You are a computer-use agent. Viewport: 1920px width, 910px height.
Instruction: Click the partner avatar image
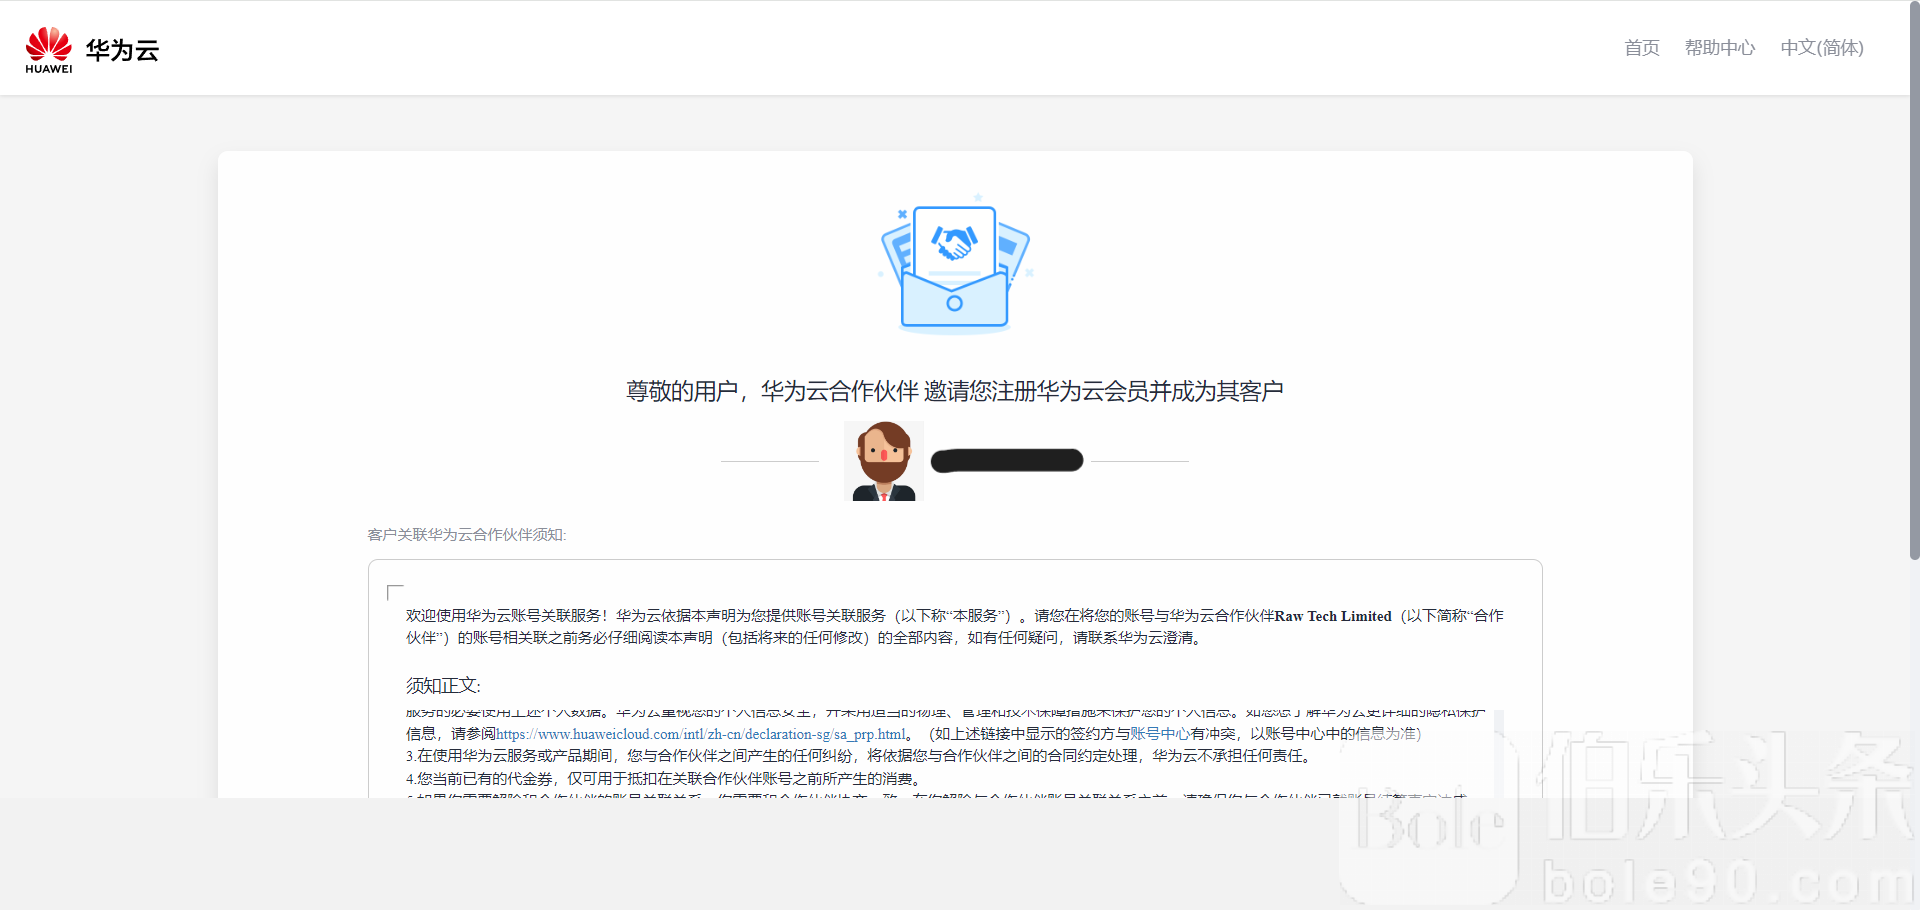[x=884, y=461]
